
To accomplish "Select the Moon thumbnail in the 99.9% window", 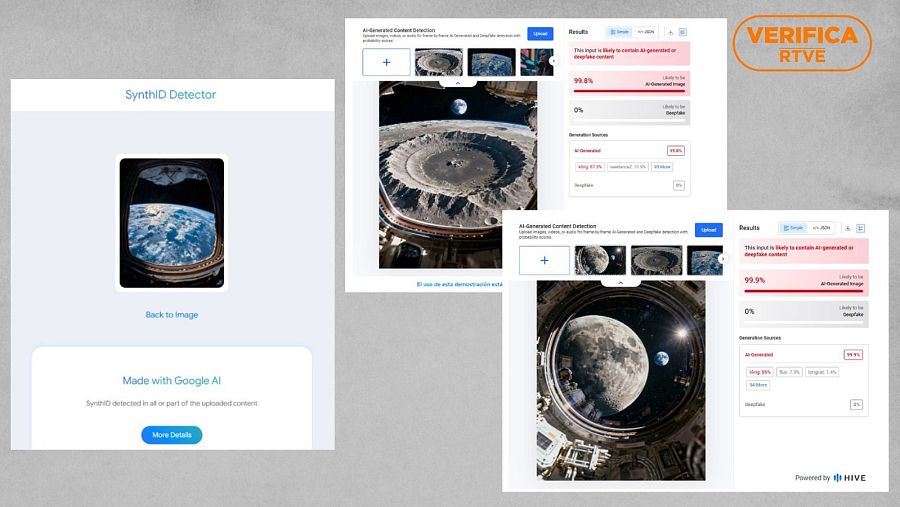I will pyautogui.click(x=600, y=260).
